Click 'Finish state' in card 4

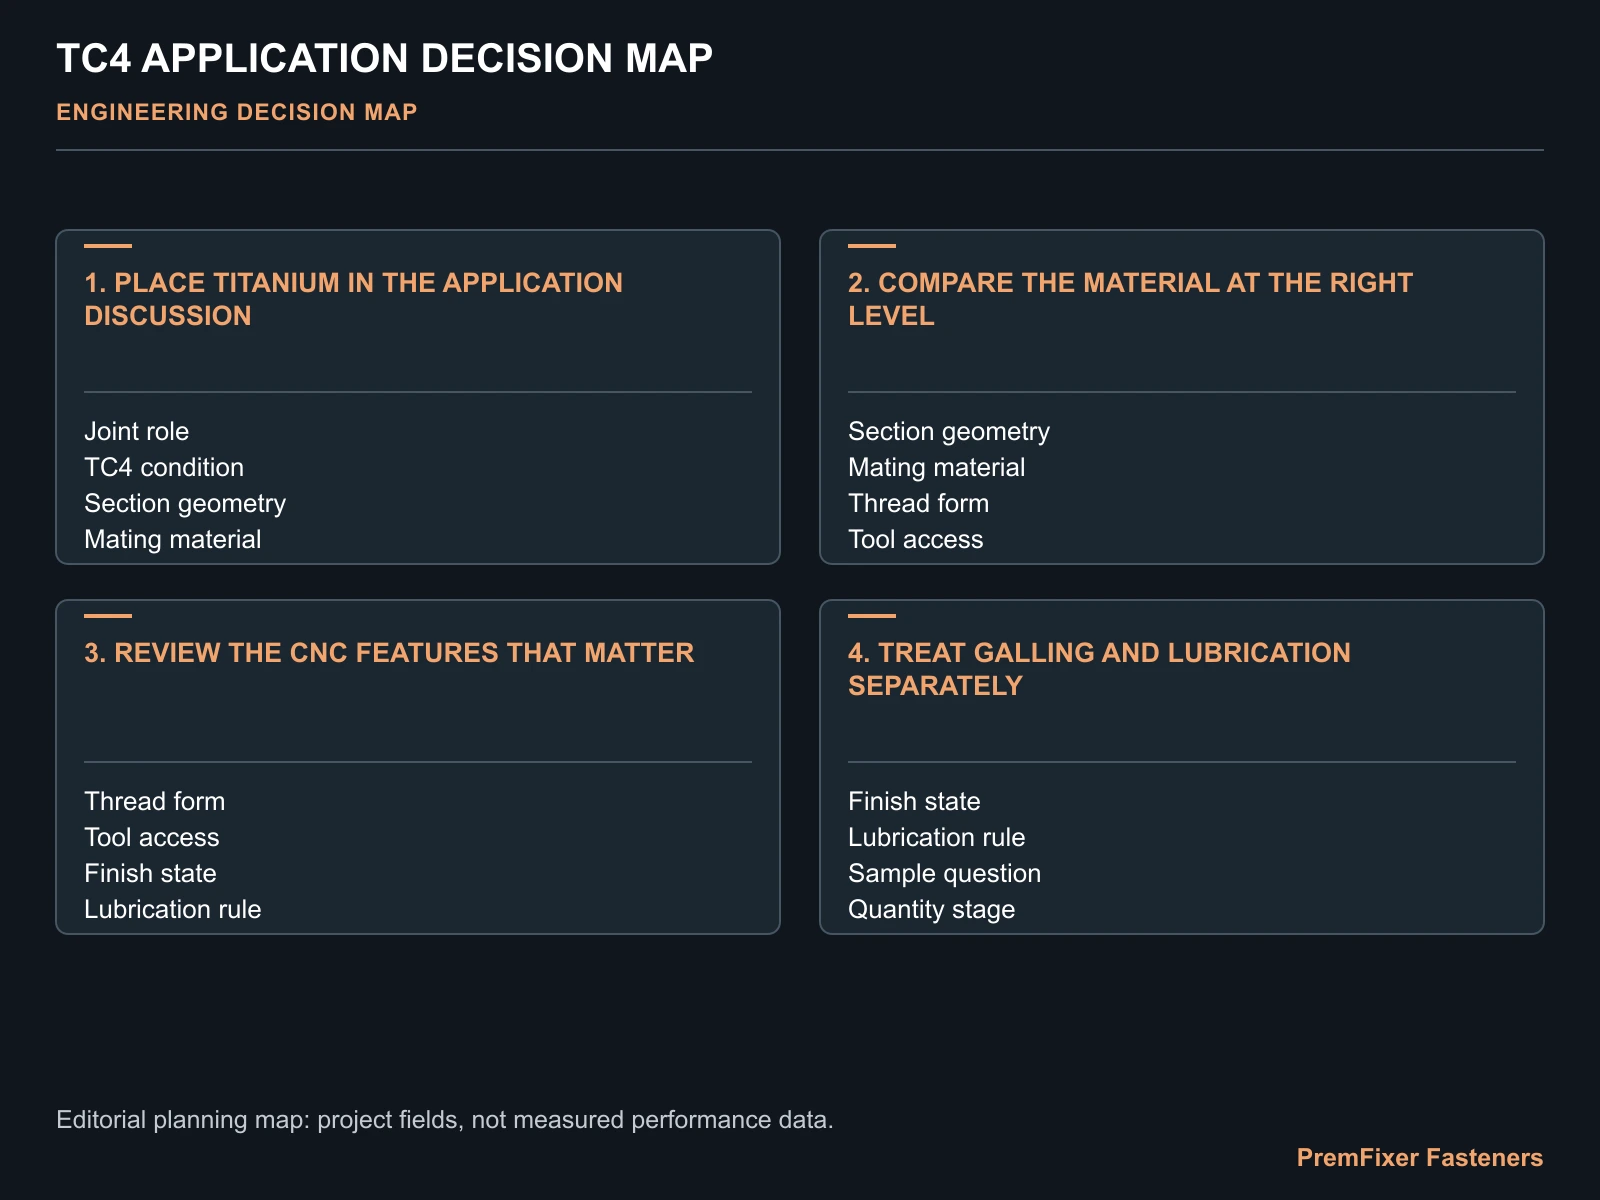pyautogui.click(x=915, y=801)
